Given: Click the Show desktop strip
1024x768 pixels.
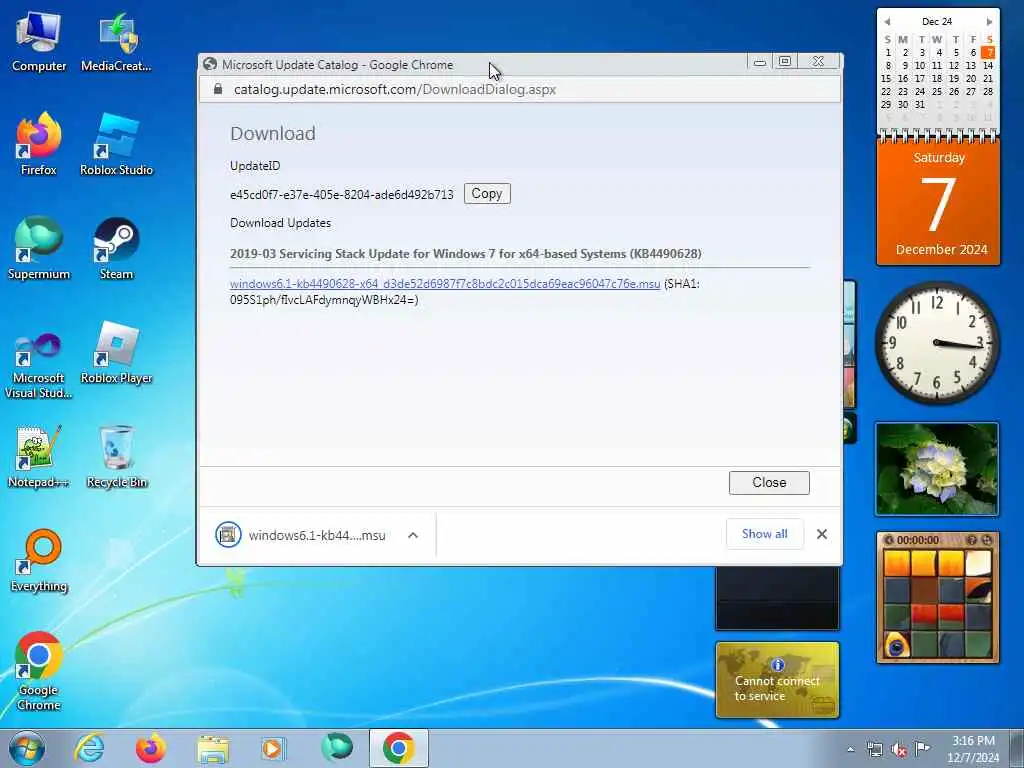Looking at the screenshot, I should coord(1016,748).
